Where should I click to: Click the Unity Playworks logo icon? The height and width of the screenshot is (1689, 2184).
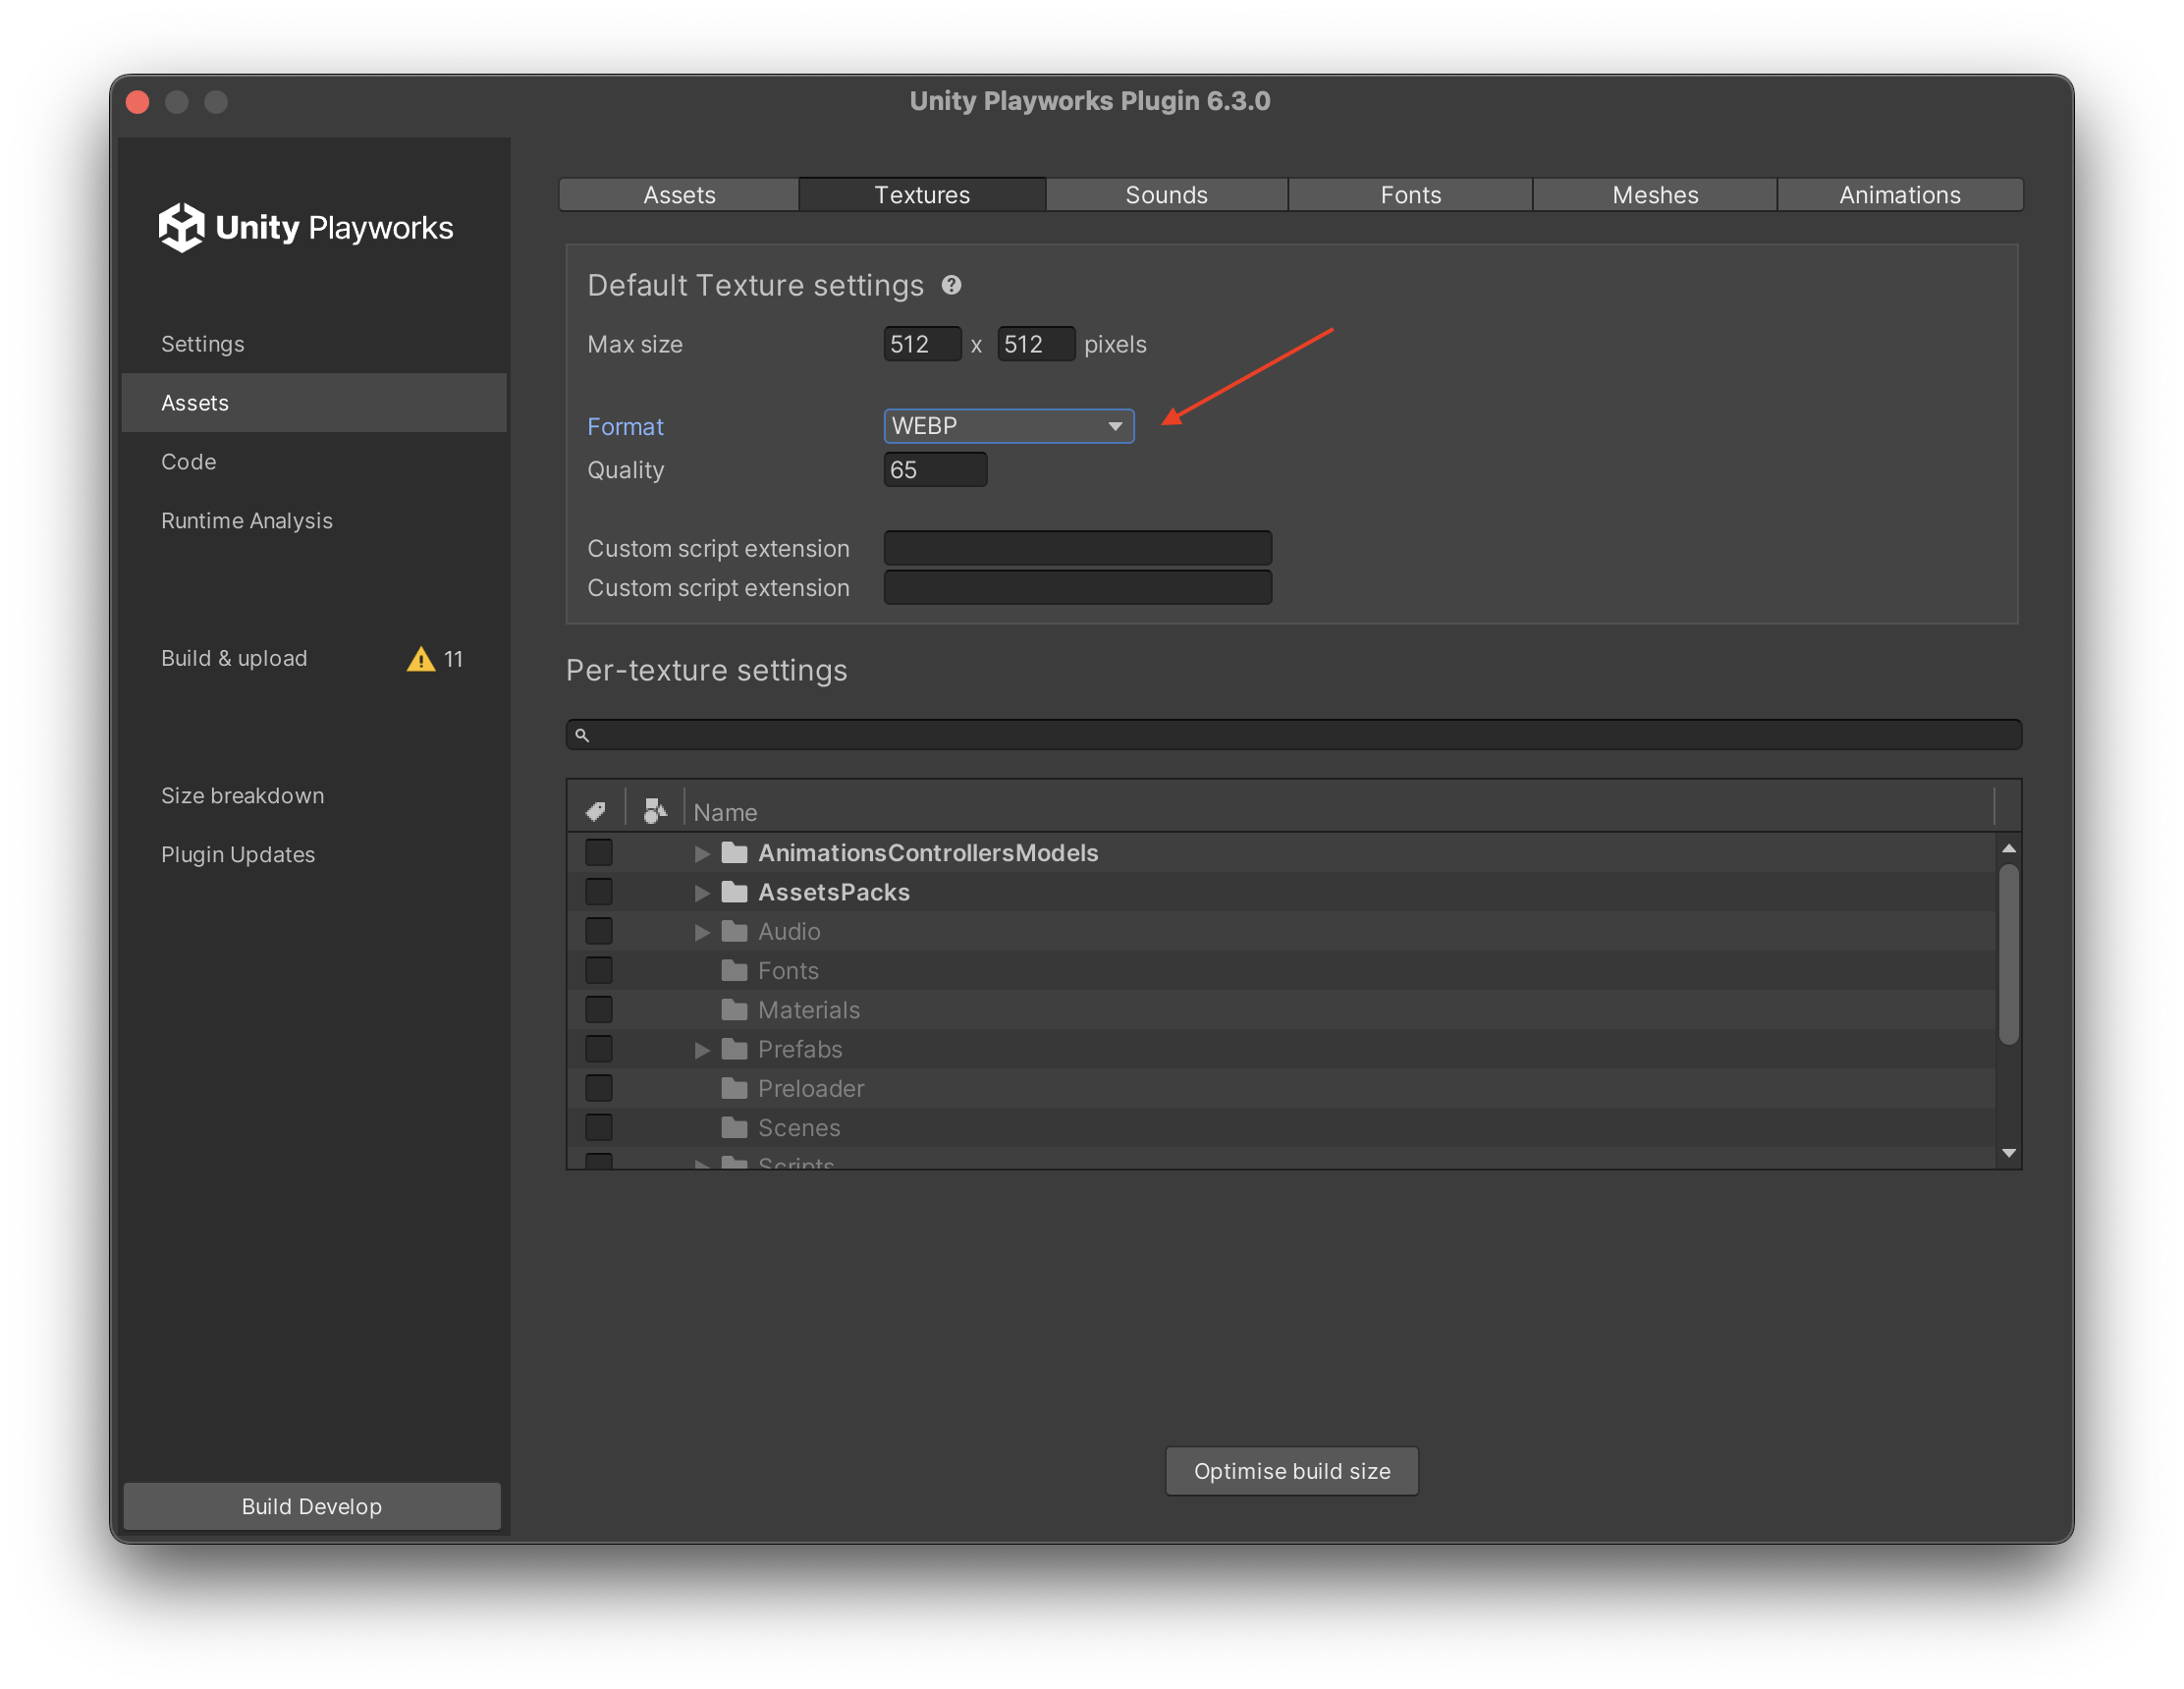[x=181, y=227]
